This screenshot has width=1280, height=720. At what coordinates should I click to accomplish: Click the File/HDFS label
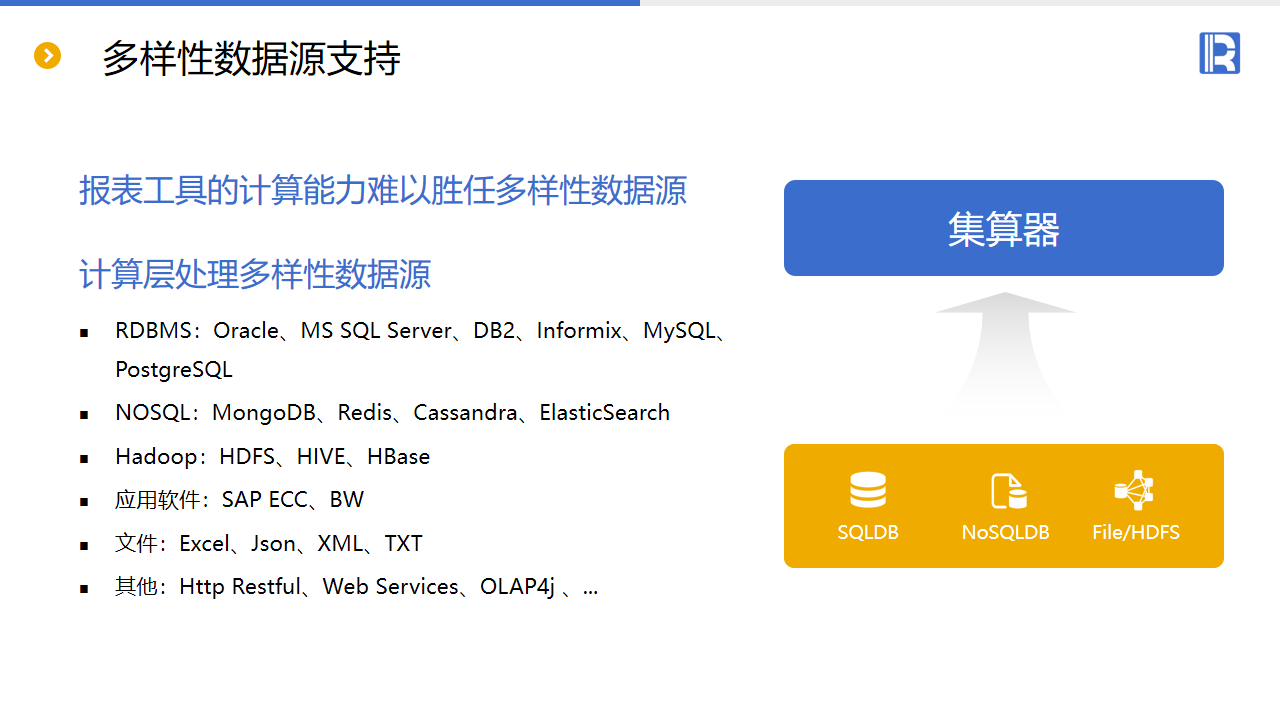(x=1136, y=533)
